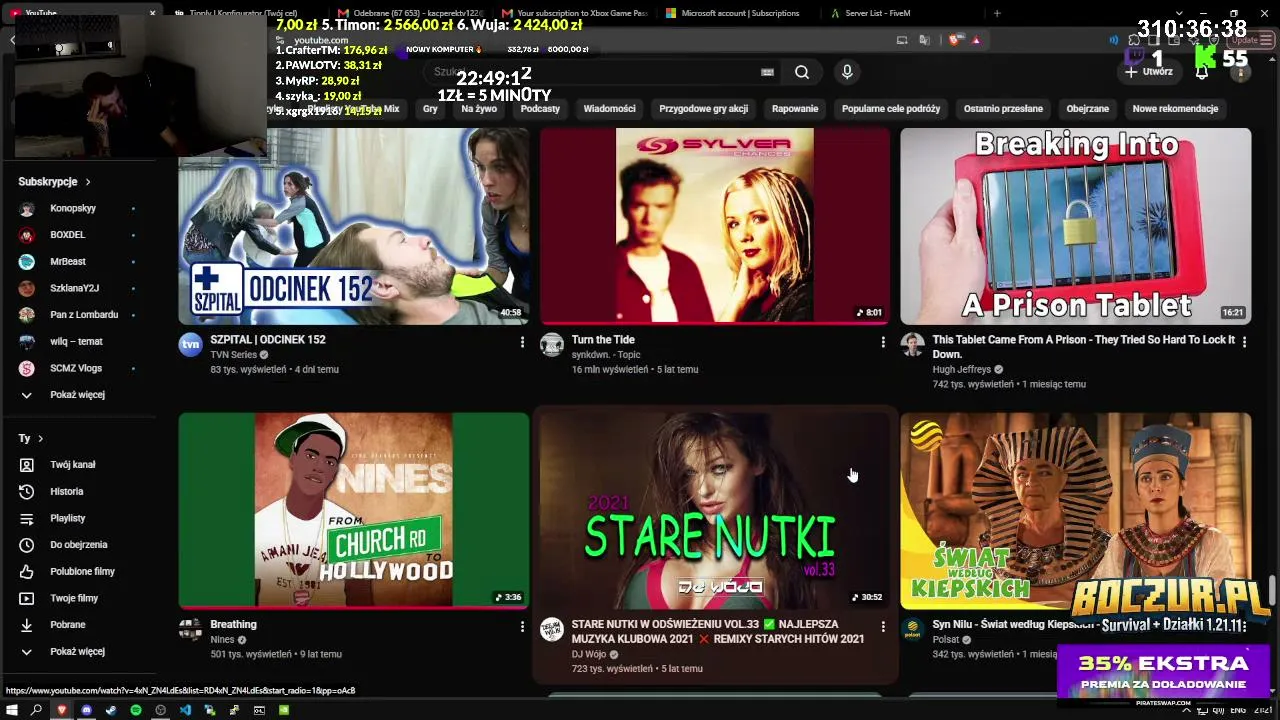
Task: Select the Rapowanie filter chip
Action: coord(795,109)
